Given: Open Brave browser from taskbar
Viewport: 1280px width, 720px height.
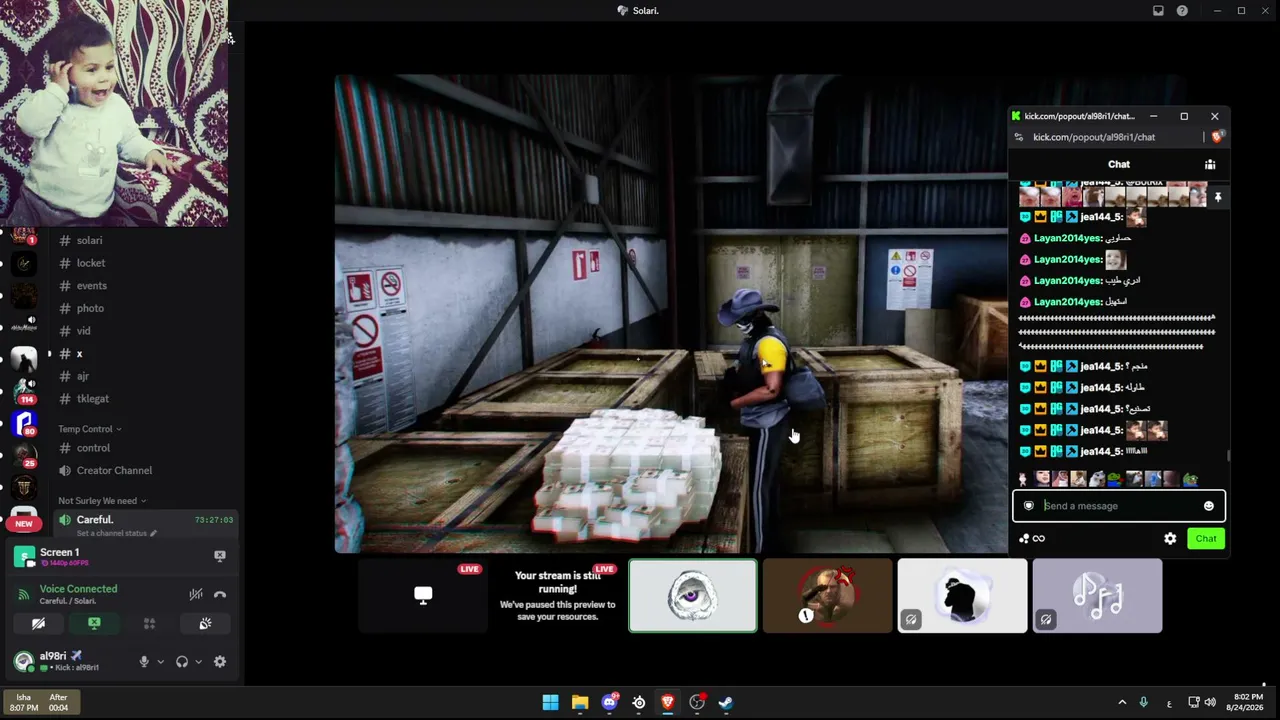Looking at the screenshot, I should pos(668,702).
